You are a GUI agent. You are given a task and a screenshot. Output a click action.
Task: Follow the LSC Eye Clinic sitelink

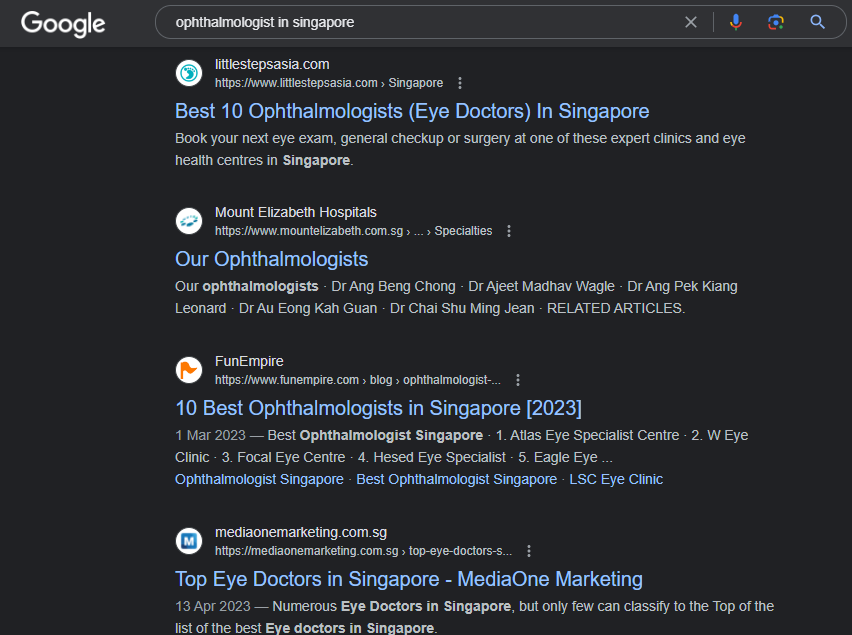click(616, 479)
